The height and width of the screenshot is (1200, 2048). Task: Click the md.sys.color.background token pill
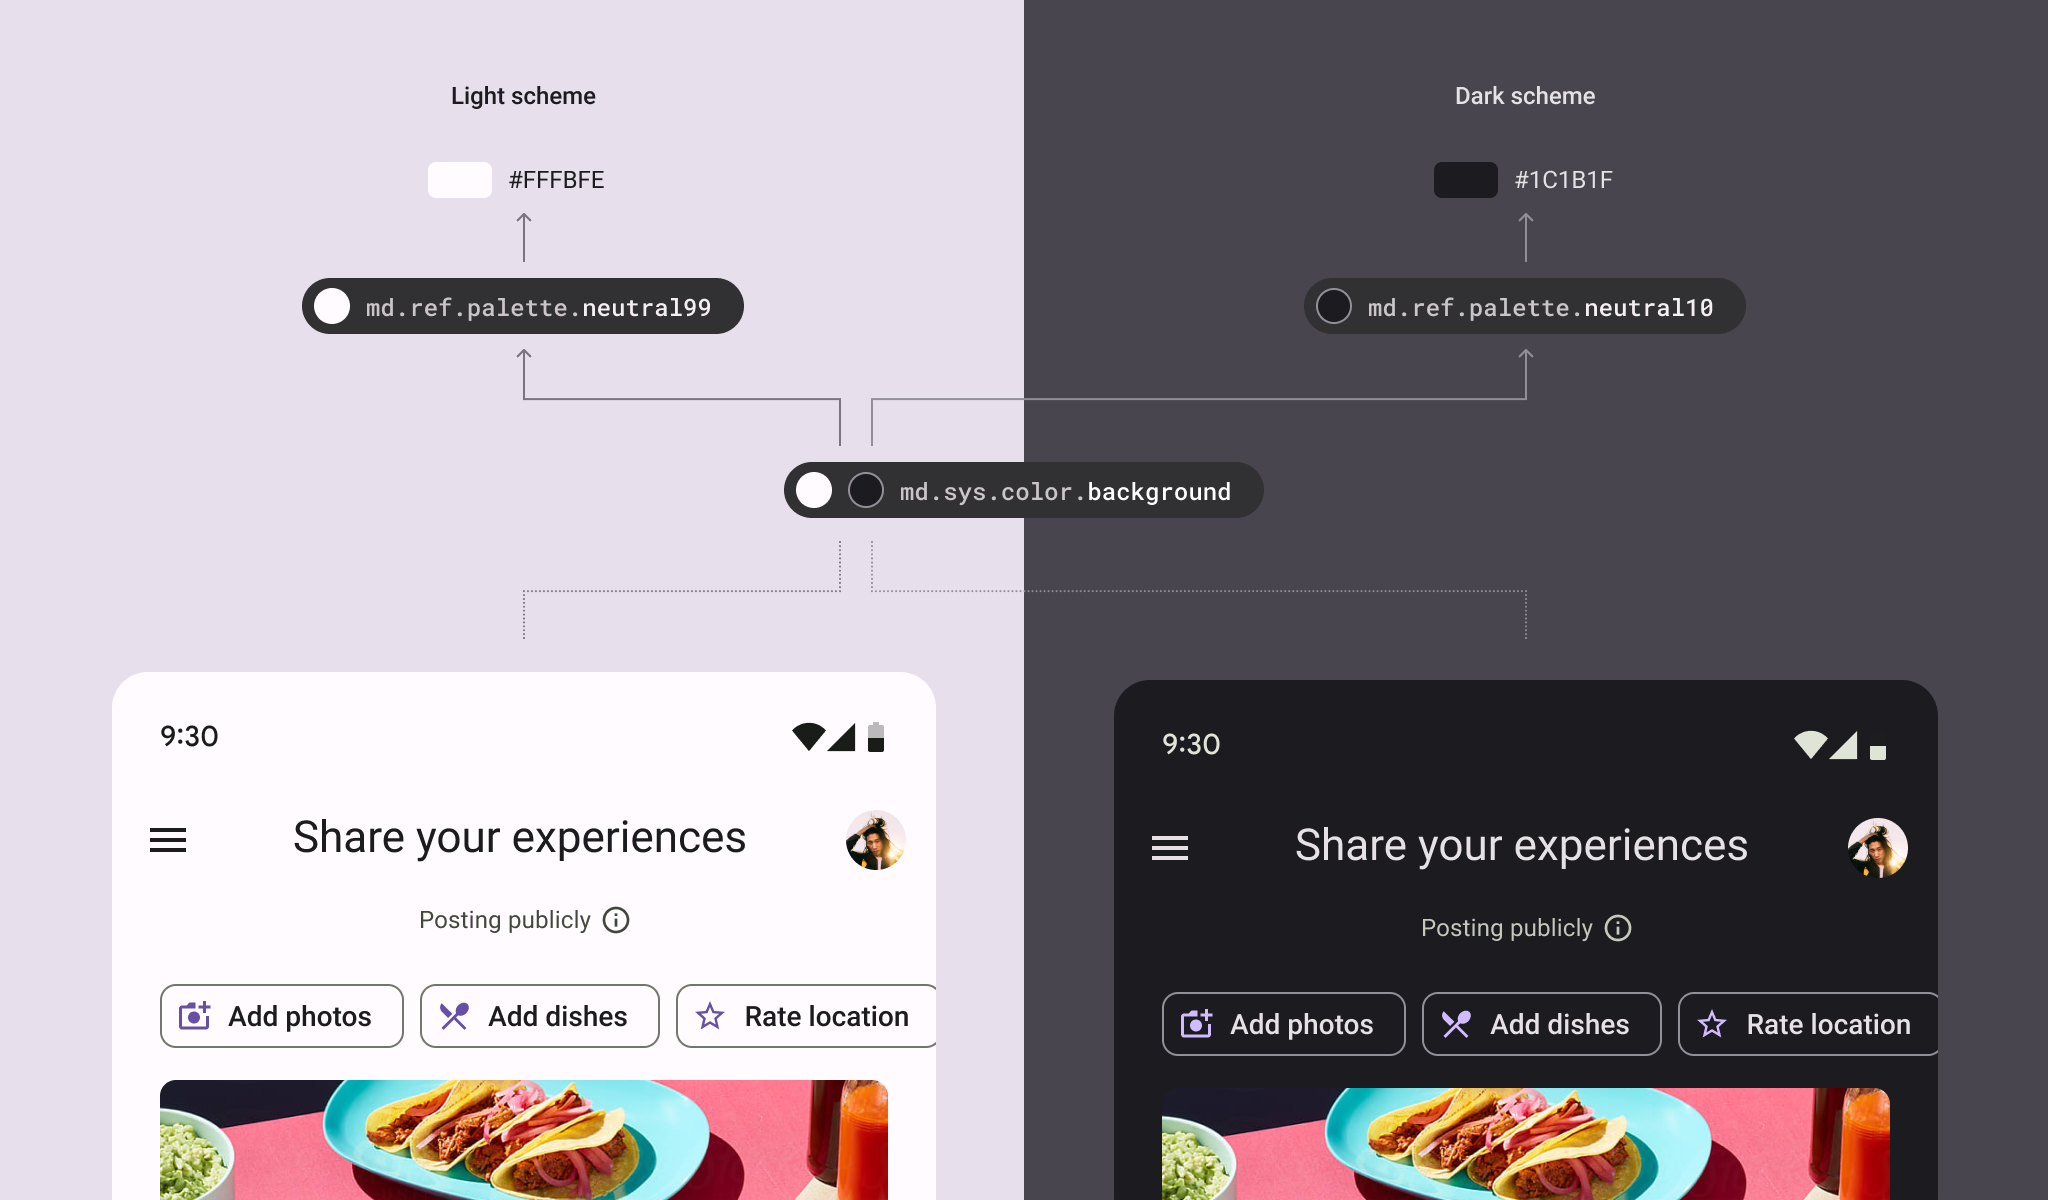[1024, 490]
